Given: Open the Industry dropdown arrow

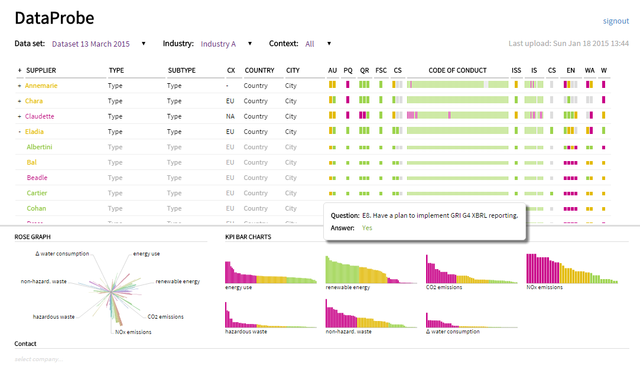Looking at the screenshot, I should [x=250, y=44].
